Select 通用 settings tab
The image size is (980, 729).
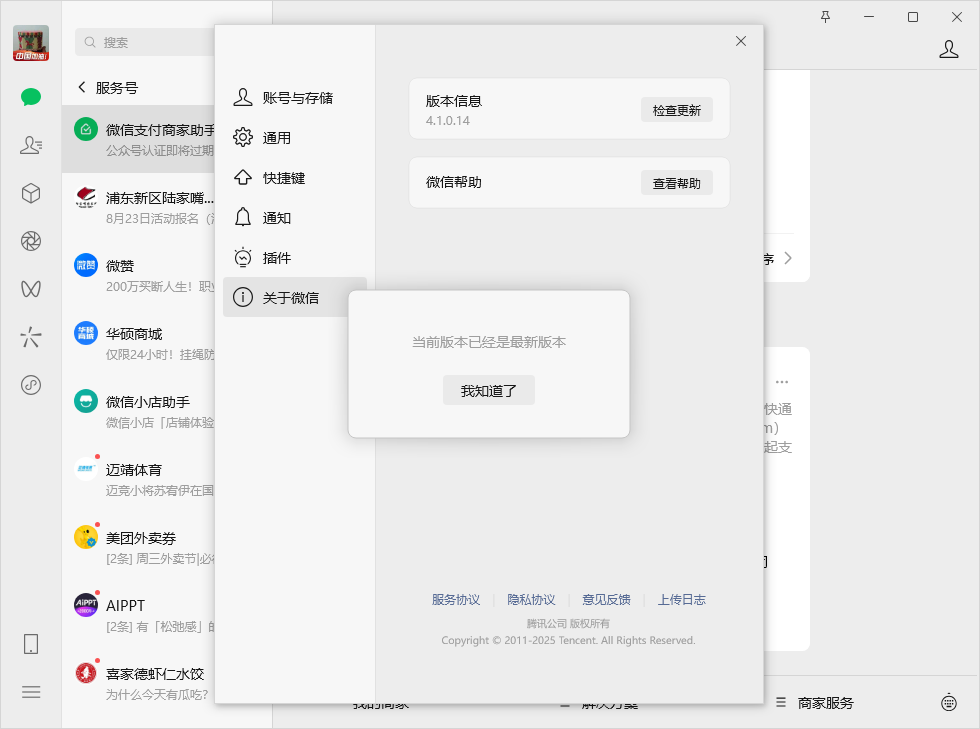[295, 138]
